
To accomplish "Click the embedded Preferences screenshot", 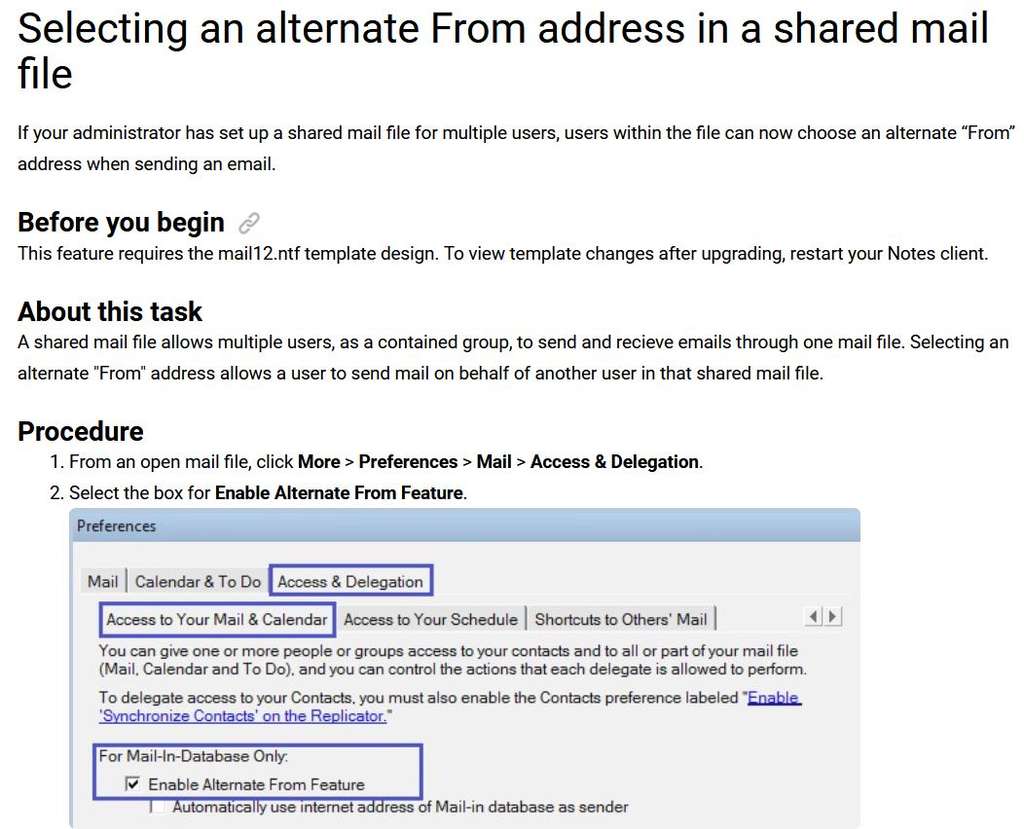I will 464,668.
